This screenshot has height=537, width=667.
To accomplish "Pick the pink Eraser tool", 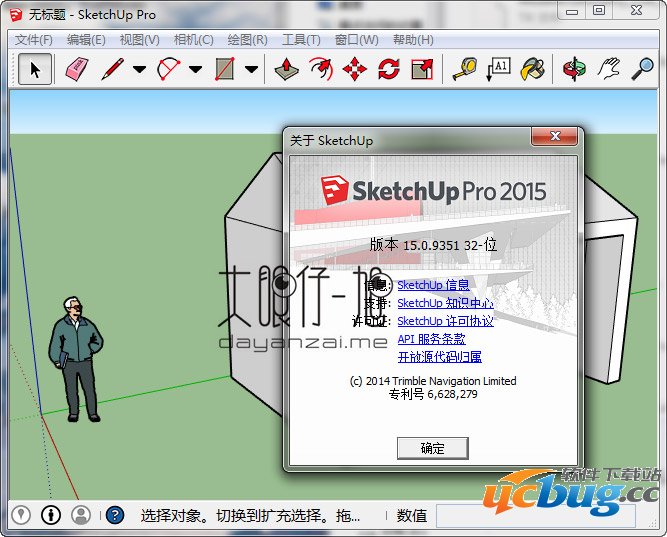I will (77, 69).
